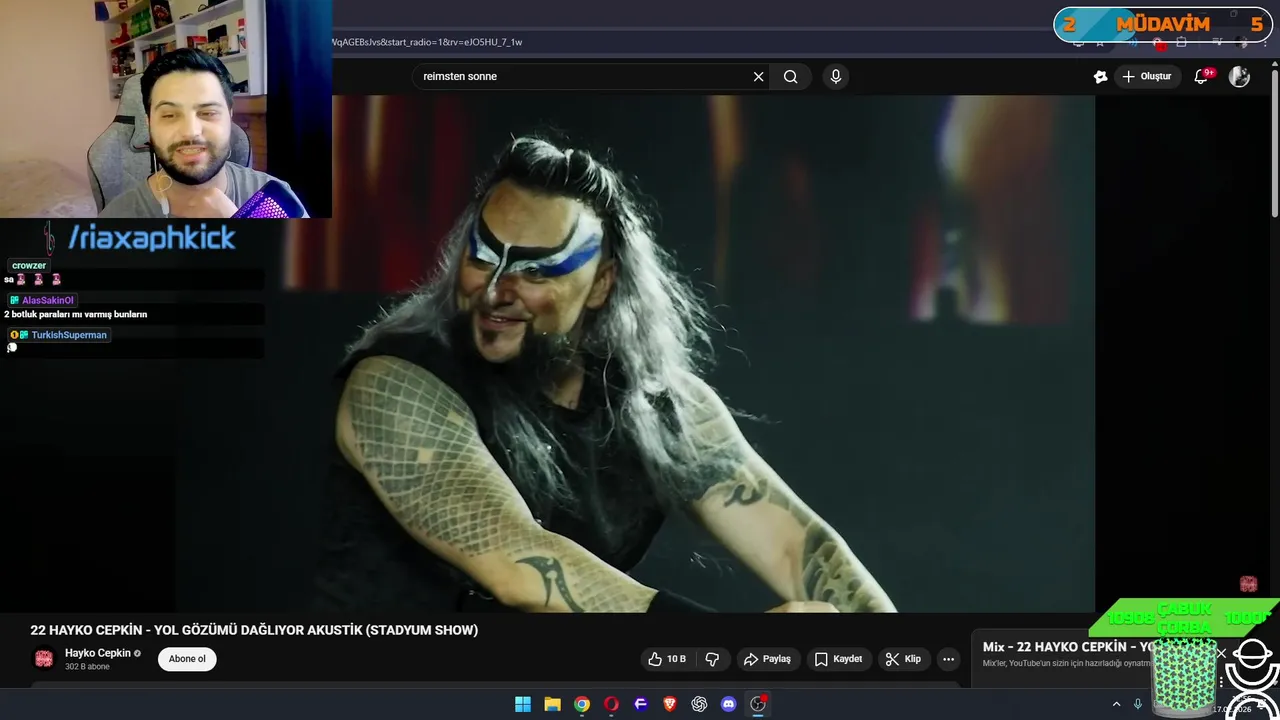Open YouTube notifications bell

1202,77
